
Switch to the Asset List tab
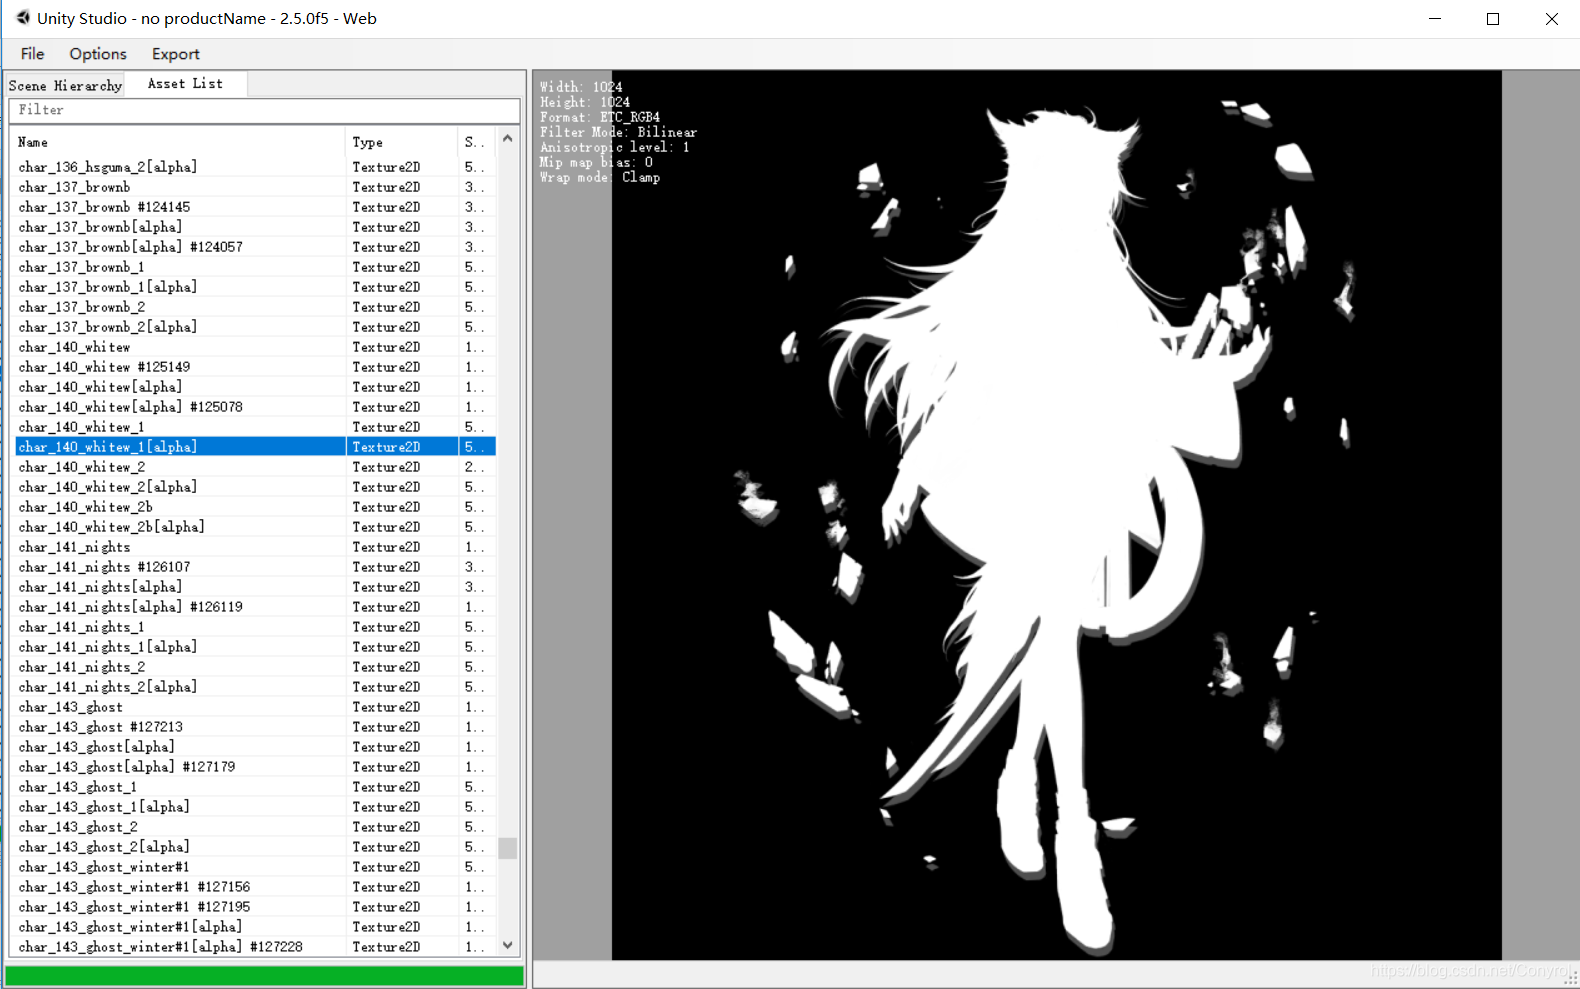pos(185,84)
